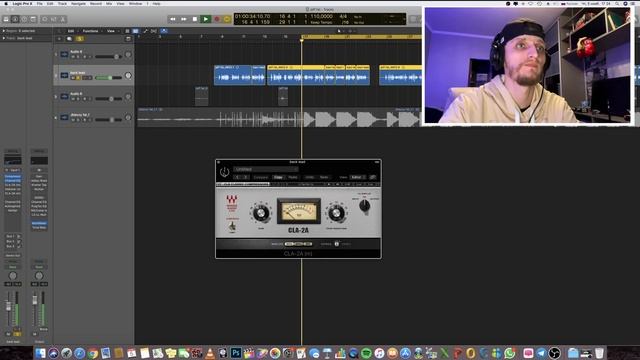Click the plugin Redo button
This screenshot has width=640, height=360.
[x=324, y=177]
